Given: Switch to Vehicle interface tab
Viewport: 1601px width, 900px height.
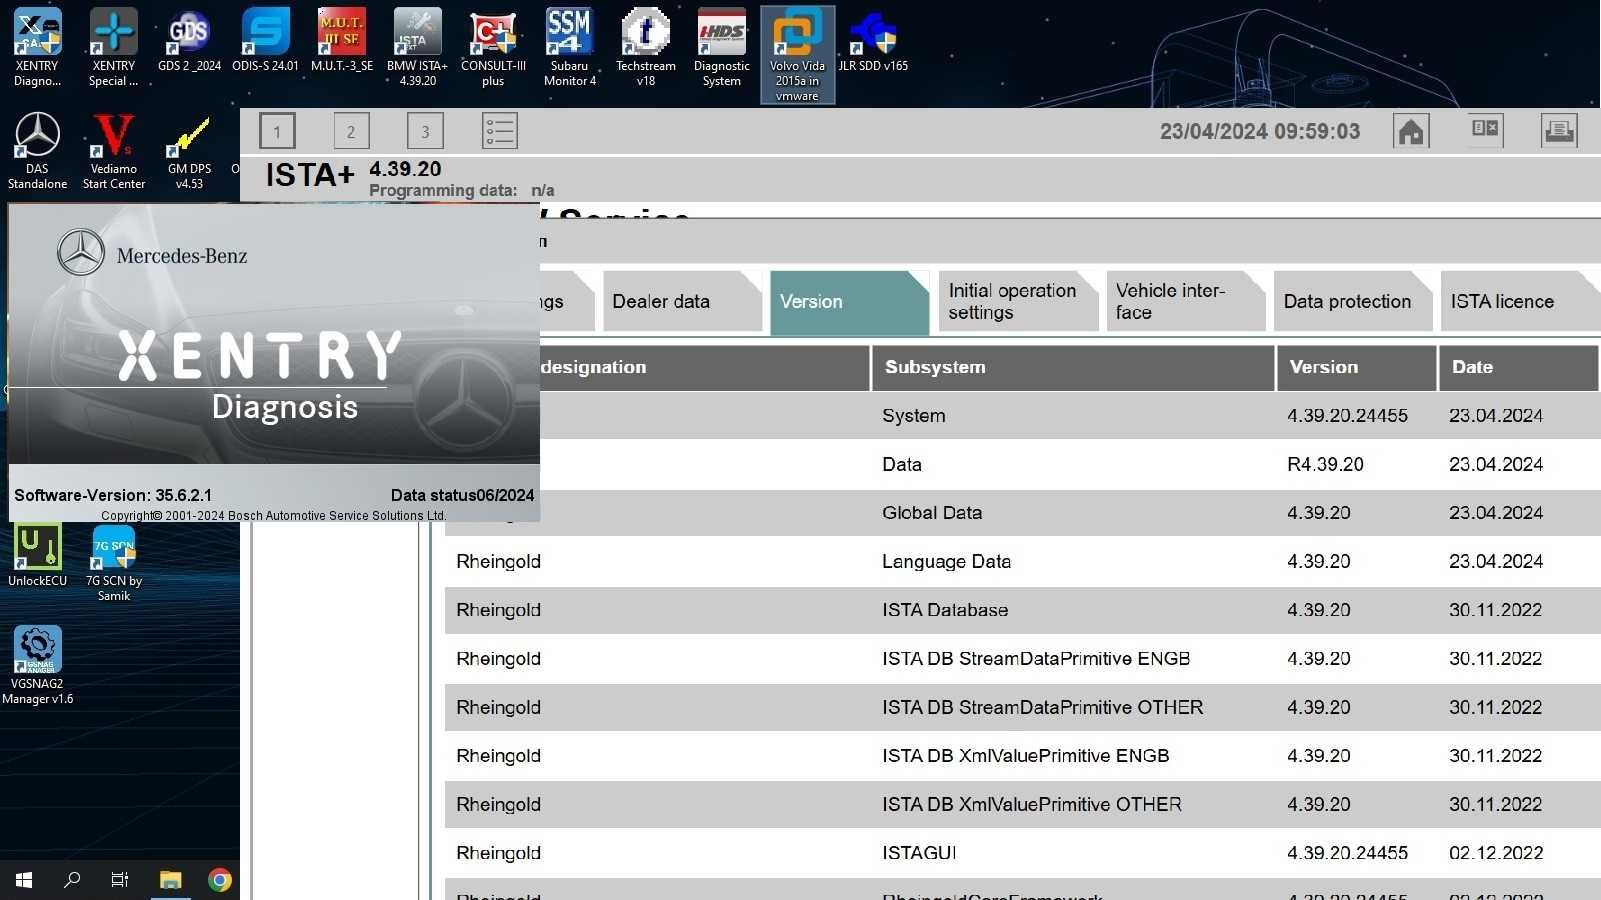Looking at the screenshot, I should pos(1185,301).
